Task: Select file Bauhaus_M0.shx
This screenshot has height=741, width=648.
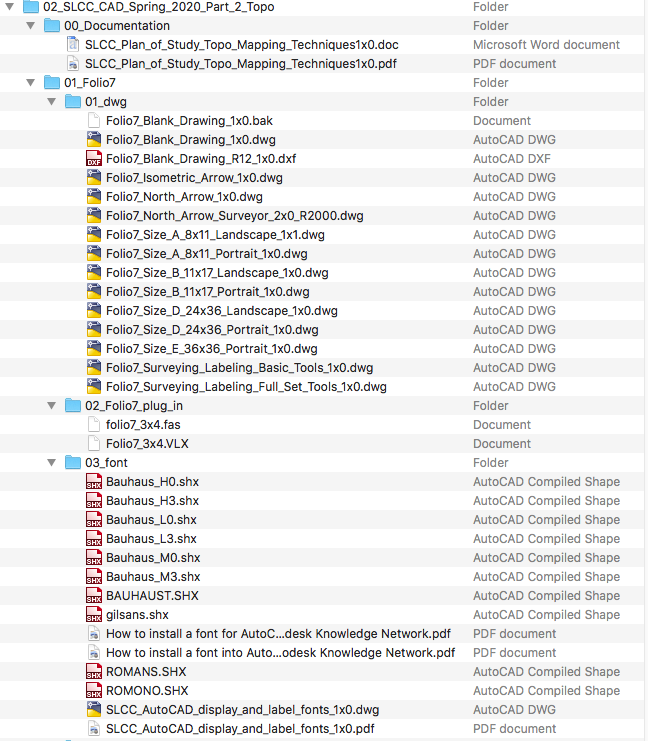Action: point(153,558)
